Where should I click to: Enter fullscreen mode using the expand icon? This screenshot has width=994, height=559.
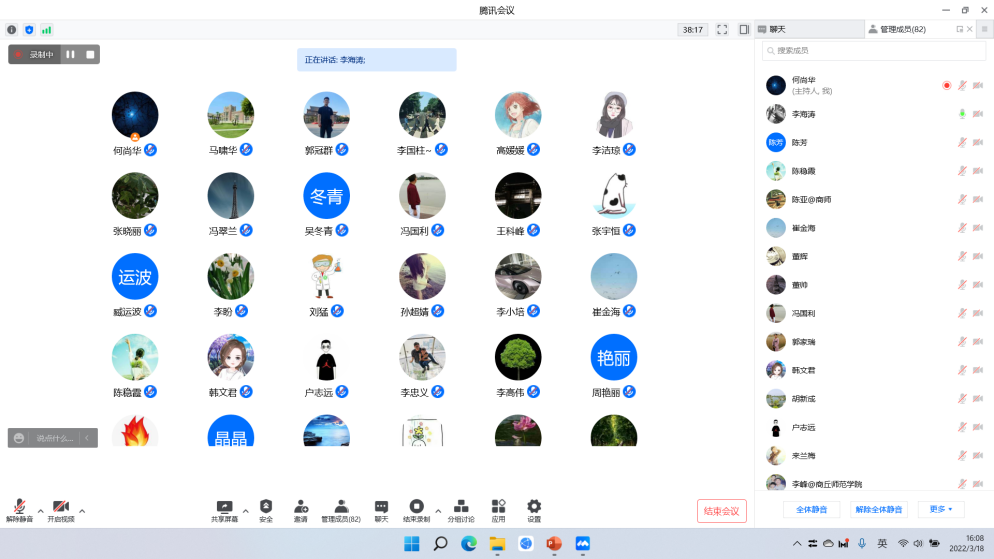(x=722, y=30)
